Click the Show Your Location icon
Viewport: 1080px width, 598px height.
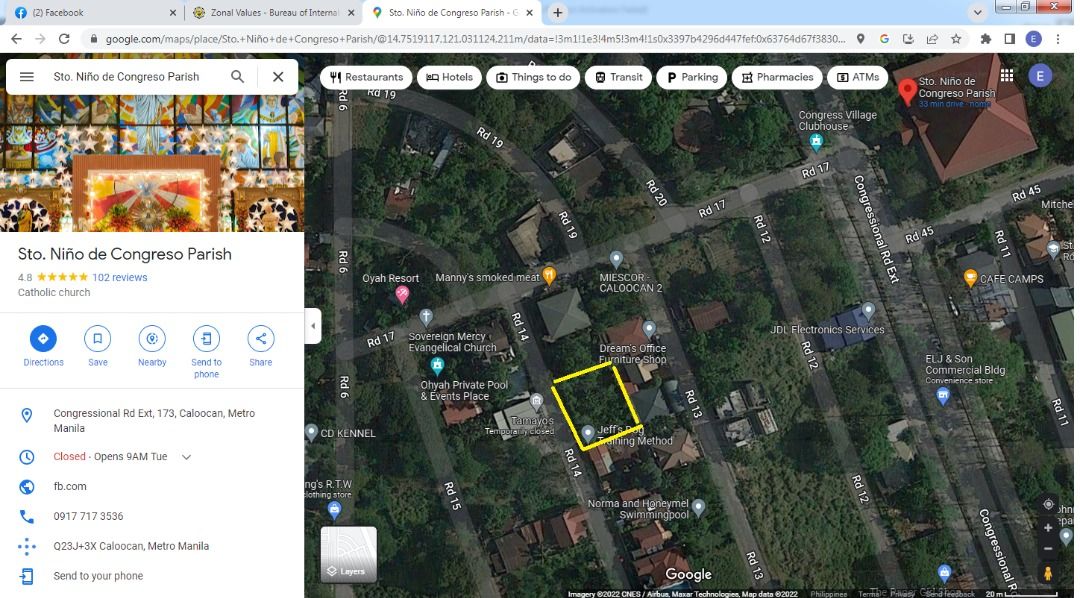click(x=1048, y=504)
